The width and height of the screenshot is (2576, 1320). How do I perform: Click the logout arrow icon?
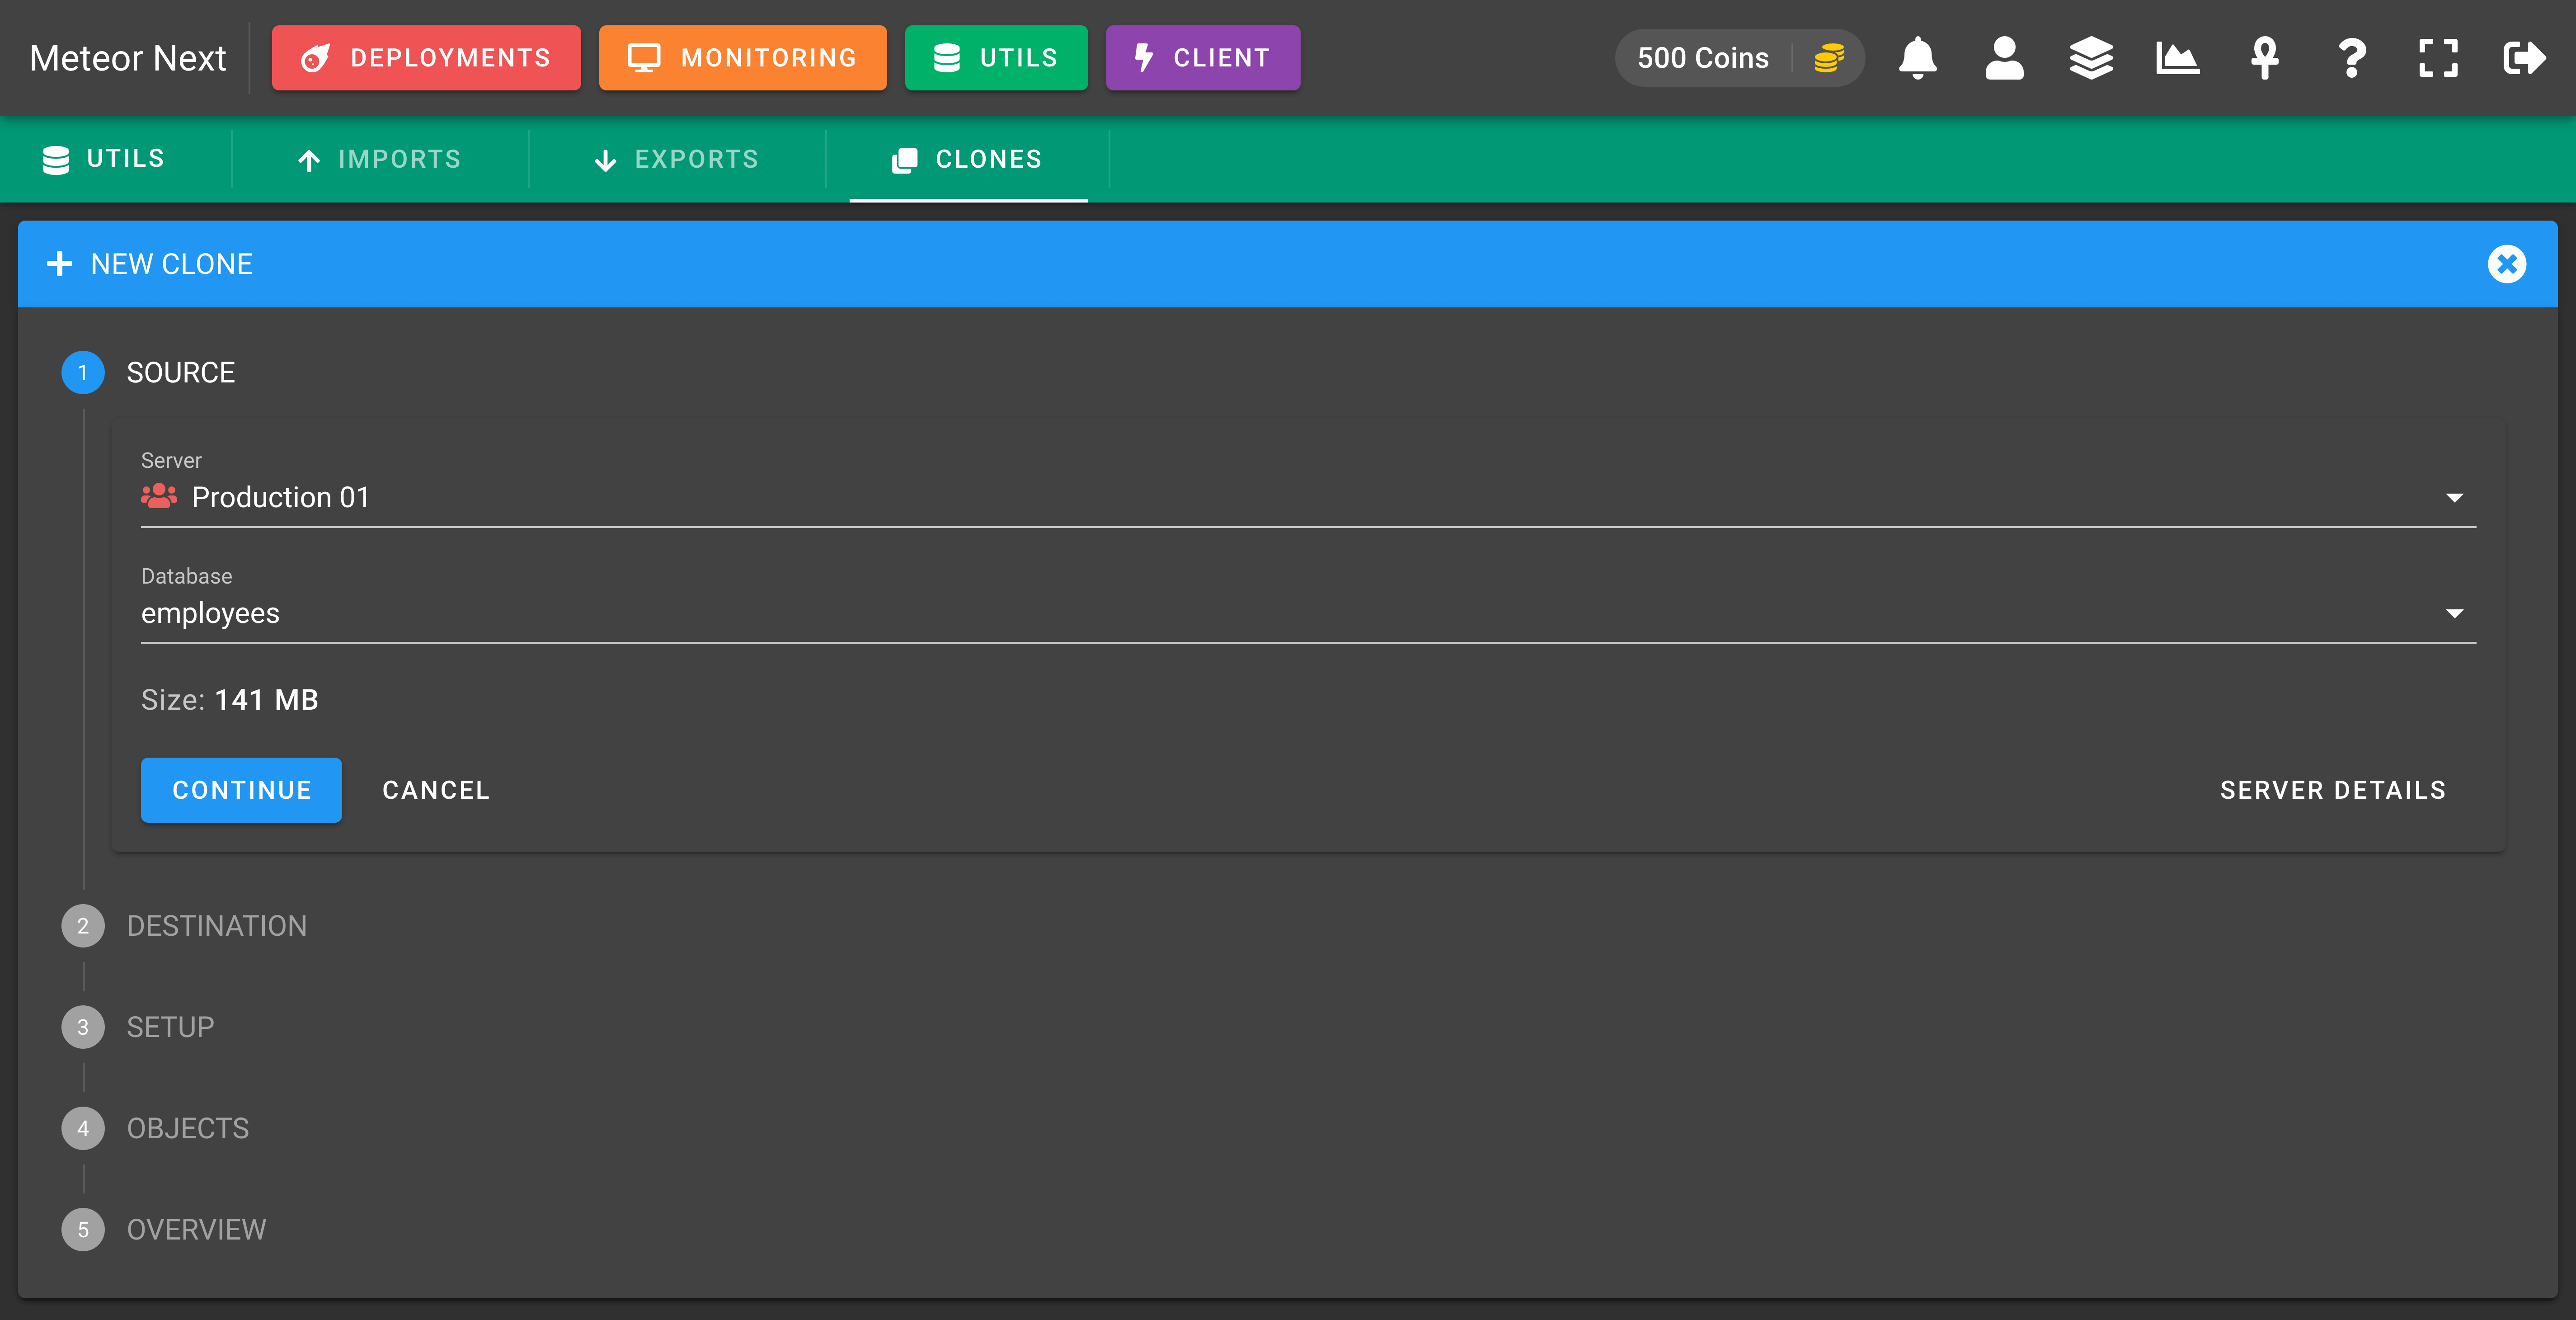(x=2524, y=58)
